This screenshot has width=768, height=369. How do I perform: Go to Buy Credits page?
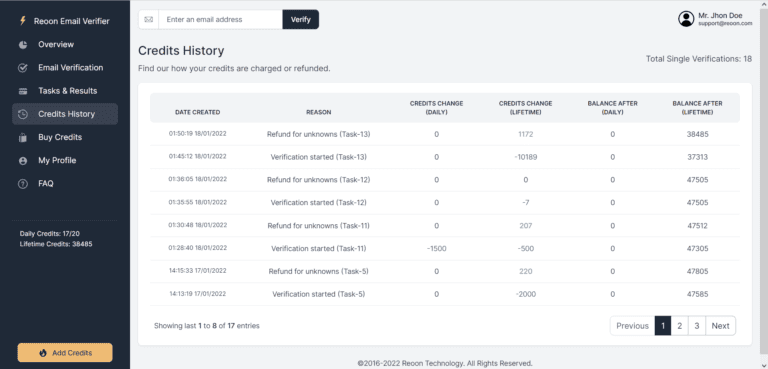[65, 137]
